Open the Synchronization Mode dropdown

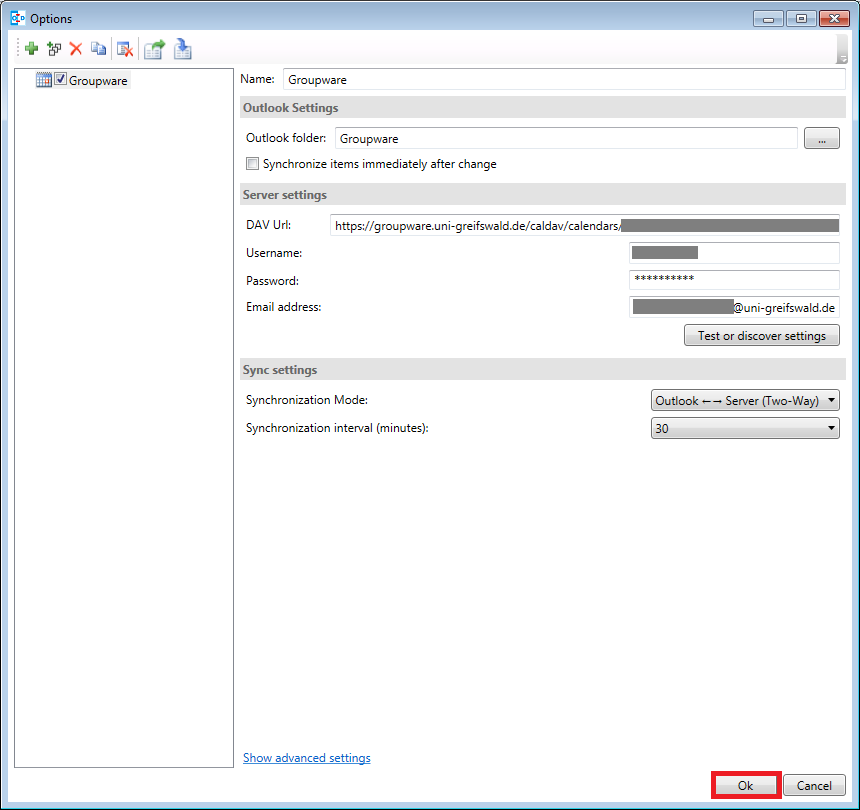744,401
